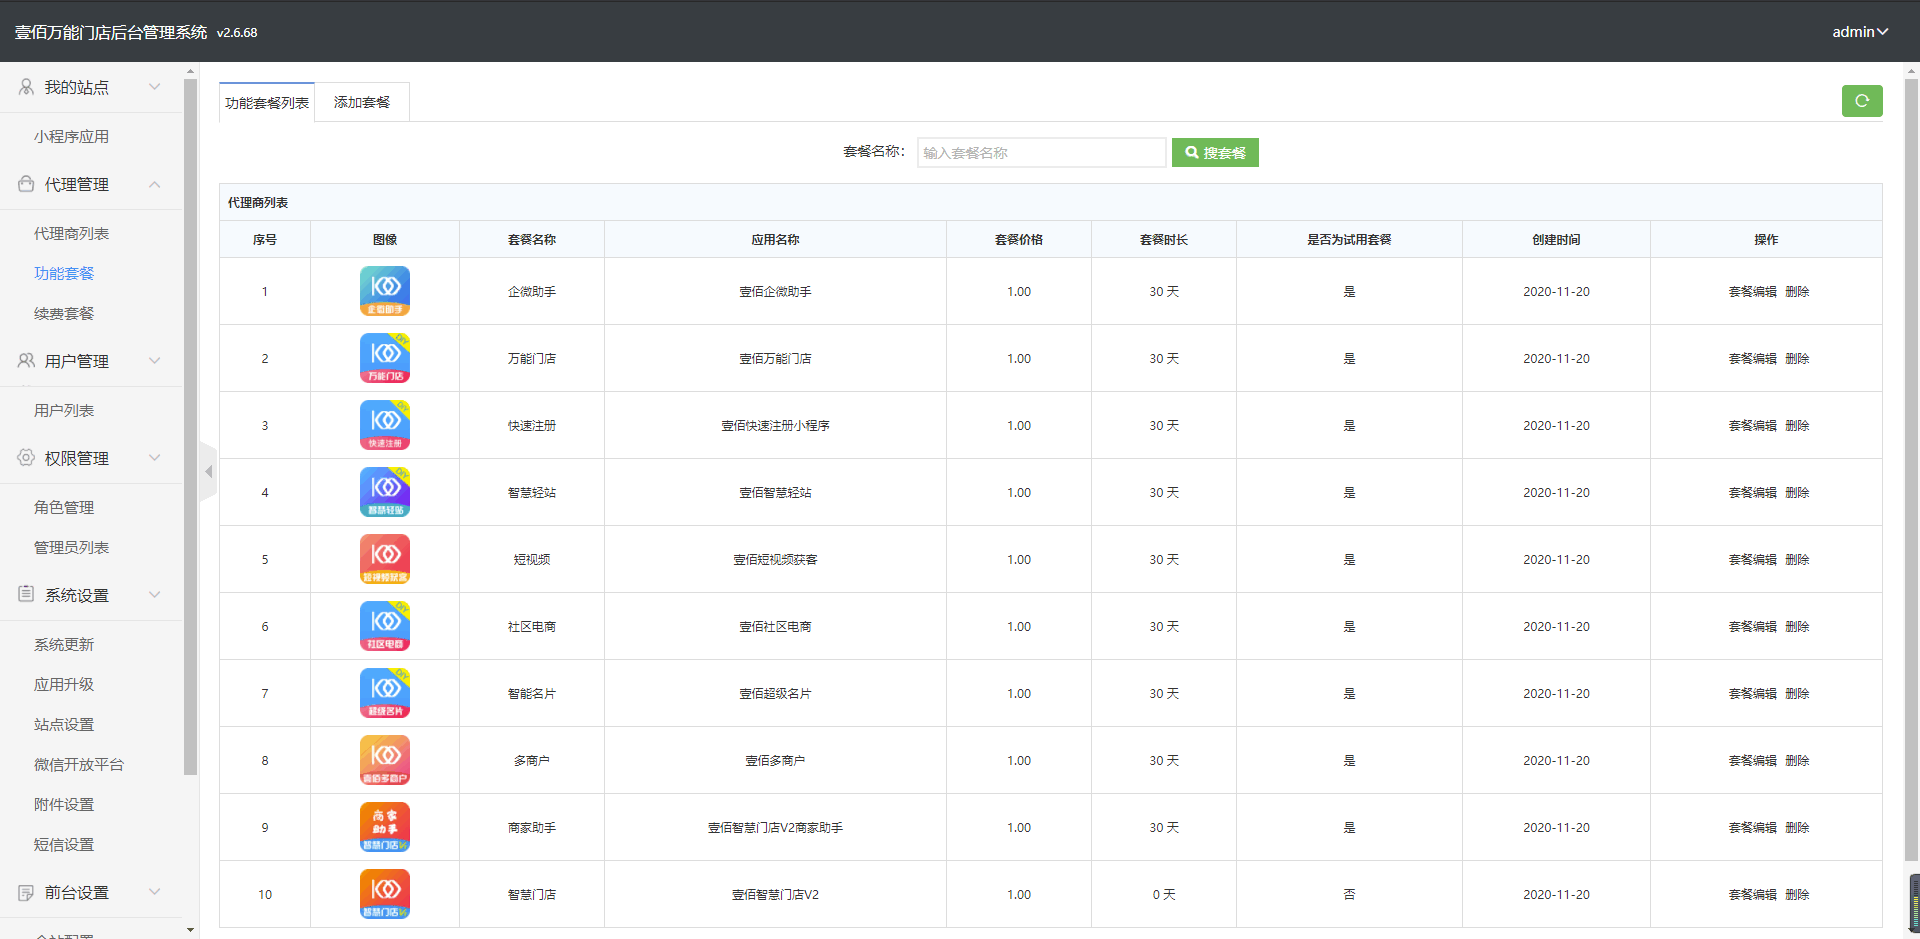
Task: Click the 壹佰智慧门店V2商家助手 app name cell
Action: (775, 827)
